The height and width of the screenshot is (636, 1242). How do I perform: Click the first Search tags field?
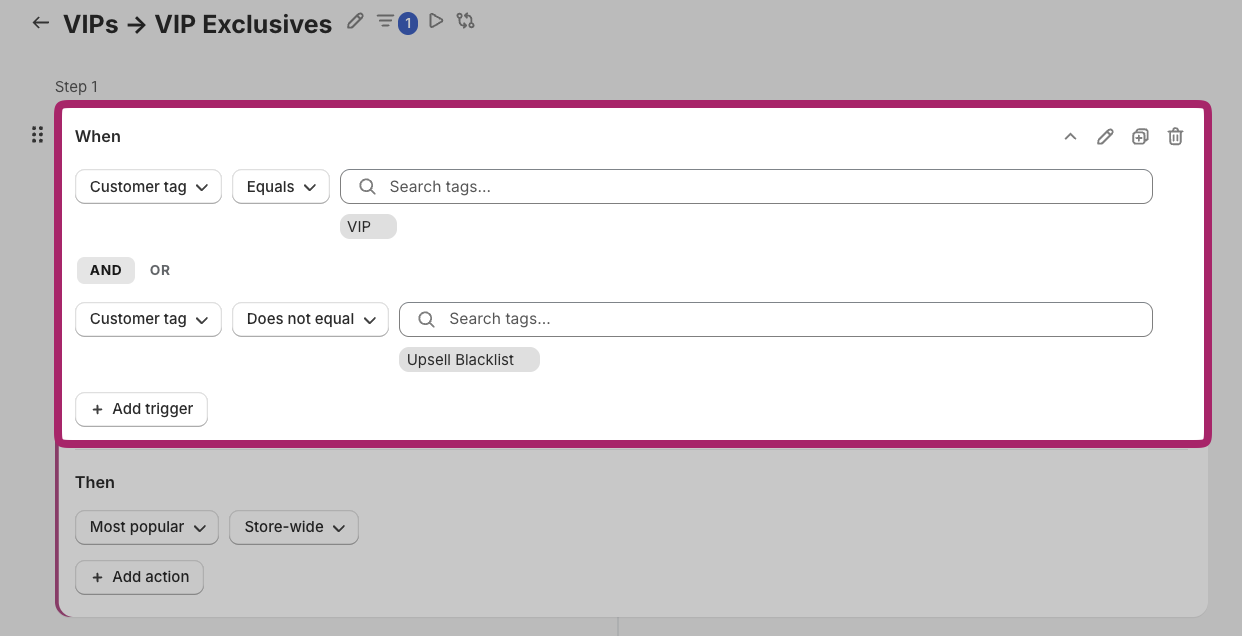(x=746, y=187)
